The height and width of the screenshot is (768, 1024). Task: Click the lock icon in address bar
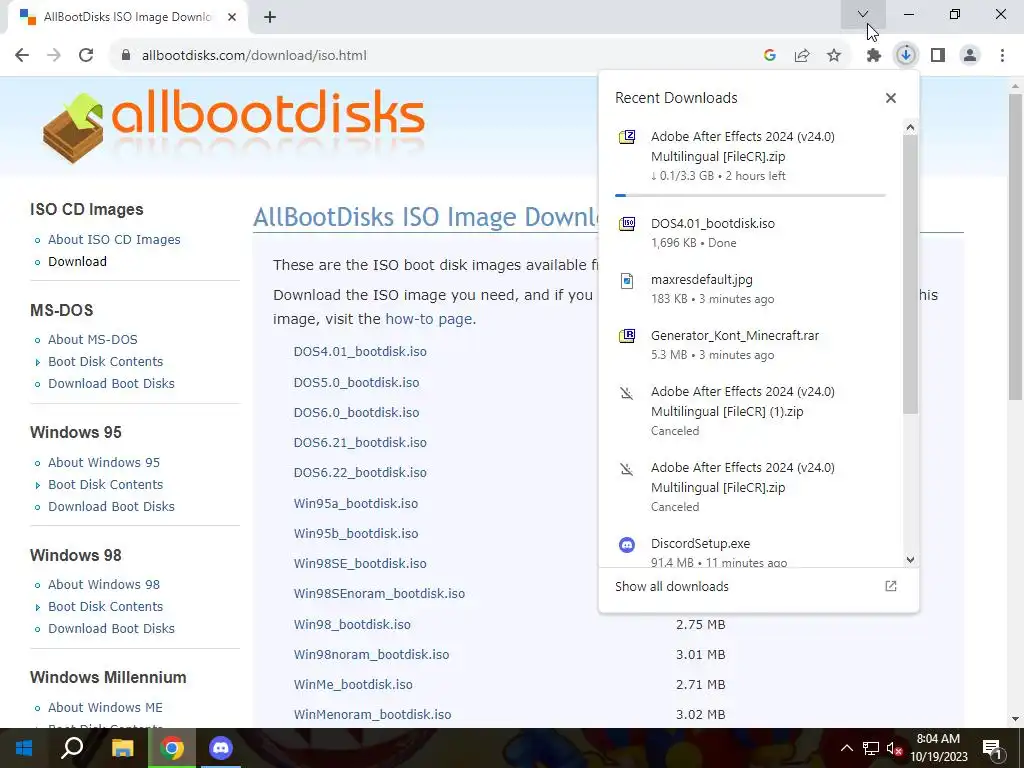(x=126, y=56)
